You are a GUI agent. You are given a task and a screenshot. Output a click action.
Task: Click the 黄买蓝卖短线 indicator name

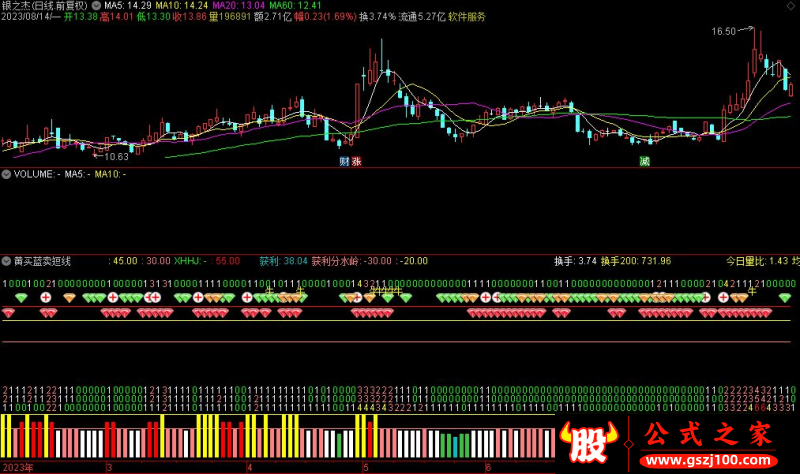(x=42, y=261)
